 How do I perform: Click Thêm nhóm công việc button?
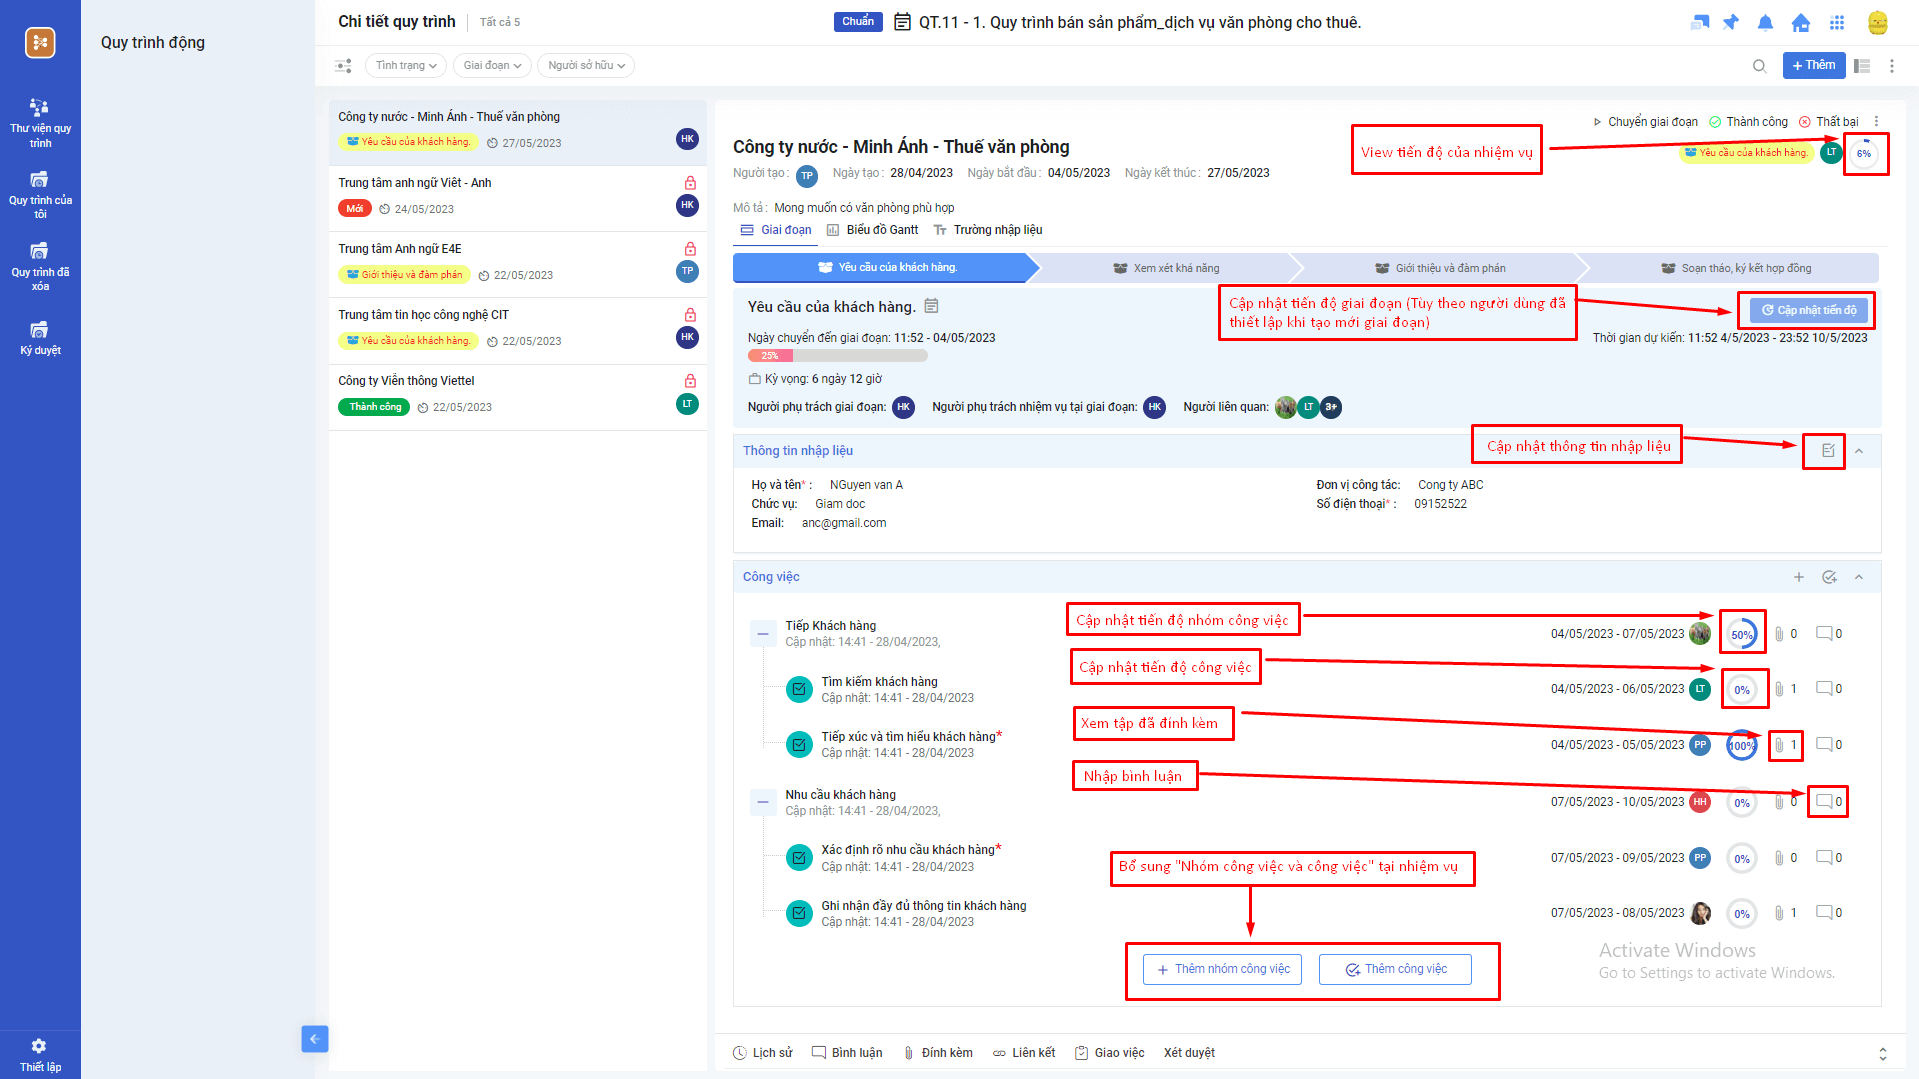[x=1222, y=969]
